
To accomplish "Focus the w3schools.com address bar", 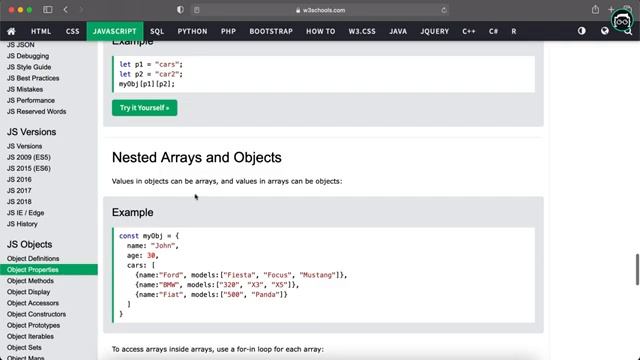I will 320,10.
